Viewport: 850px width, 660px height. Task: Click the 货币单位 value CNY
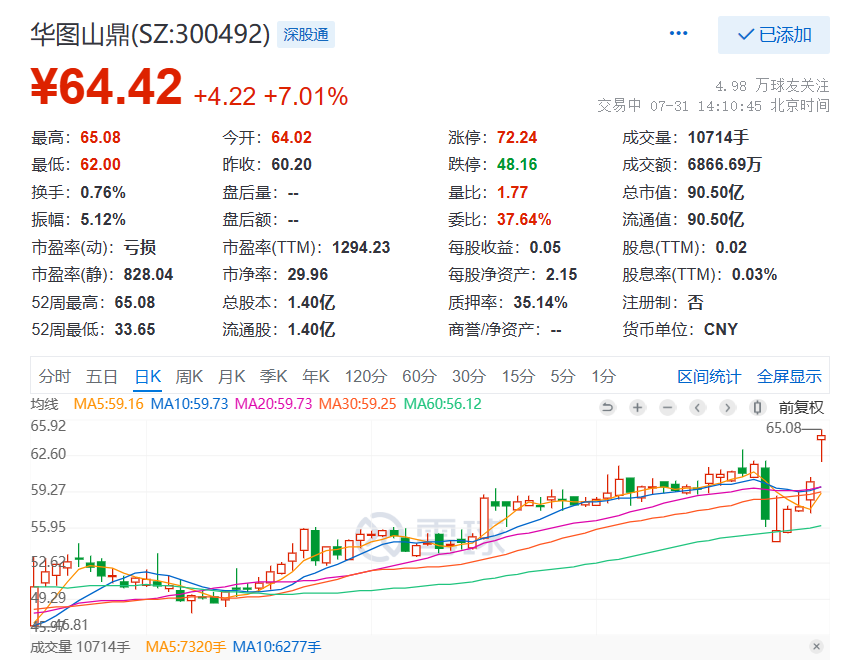click(x=721, y=329)
